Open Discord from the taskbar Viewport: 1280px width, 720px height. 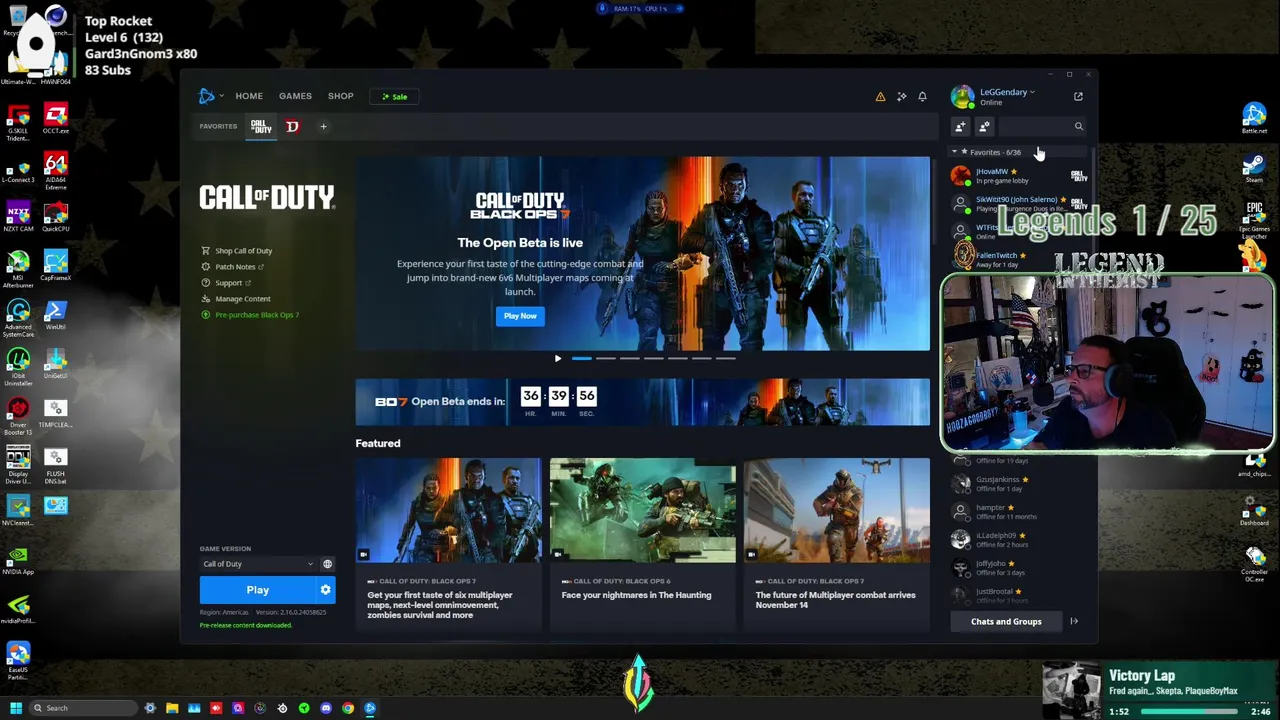[326, 708]
